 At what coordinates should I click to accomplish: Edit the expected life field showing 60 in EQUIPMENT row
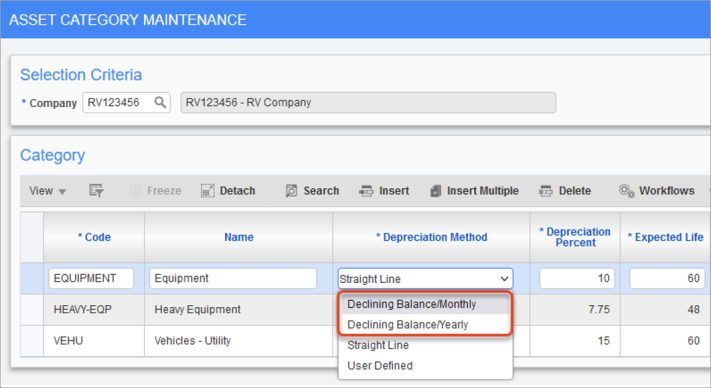tap(667, 278)
